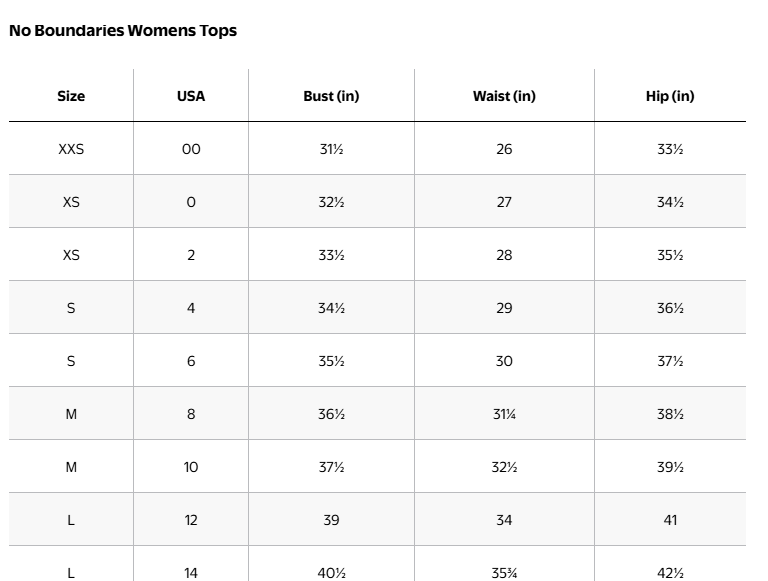This screenshot has width=768, height=581.
Task: Click the hip 39½ cell
Action: 670,466
